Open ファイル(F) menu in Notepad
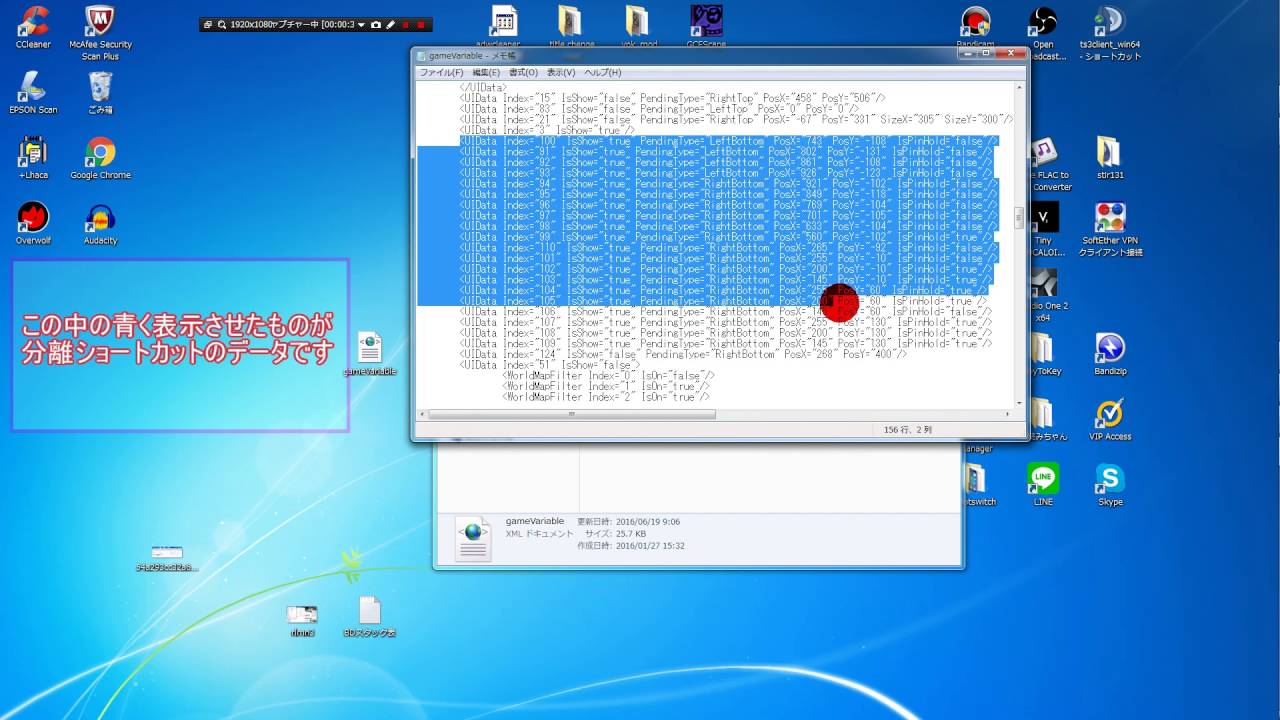Image resolution: width=1280 pixels, height=720 pixels. [x=441, y=72]
